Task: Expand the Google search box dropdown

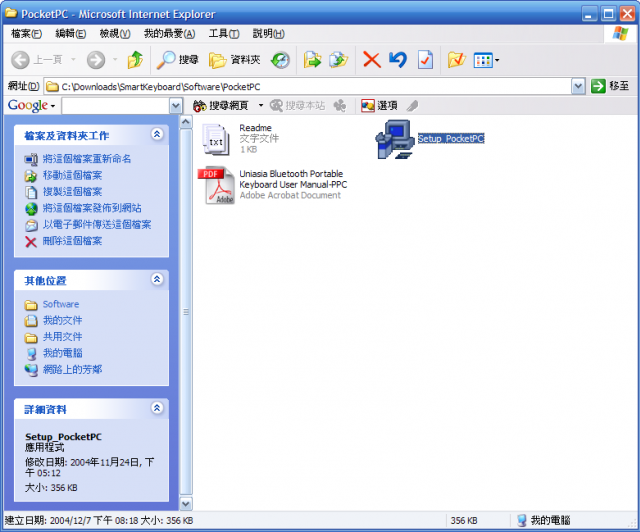Action: [x=176, y=106]
